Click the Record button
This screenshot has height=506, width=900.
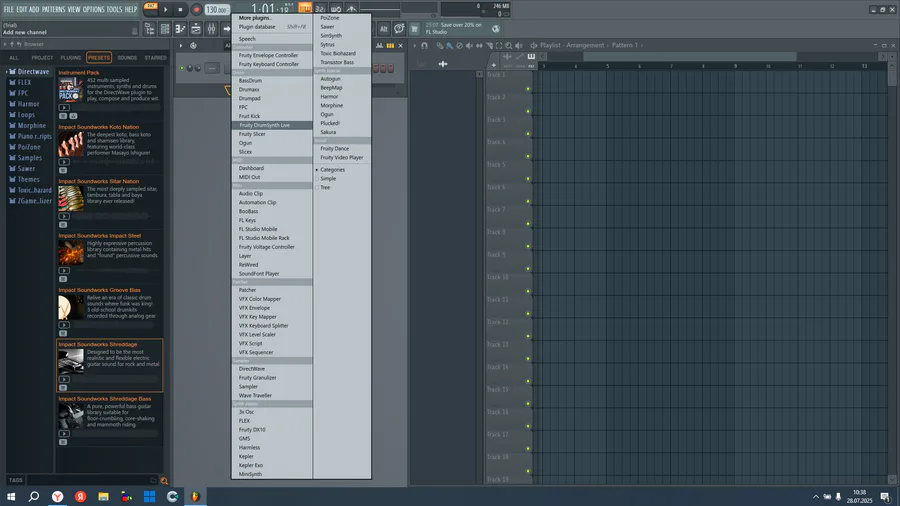196,9
